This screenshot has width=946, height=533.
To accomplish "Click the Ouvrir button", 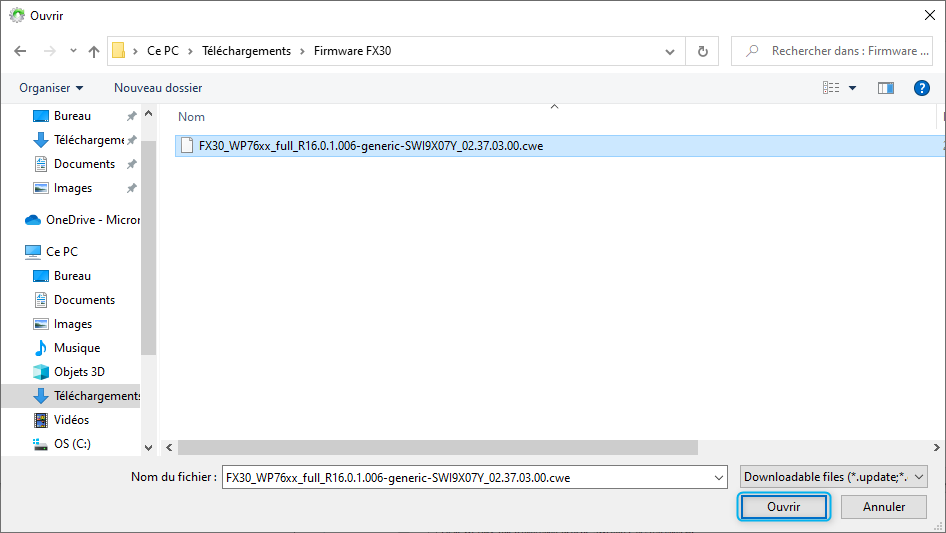I will (x=783, y=507).
